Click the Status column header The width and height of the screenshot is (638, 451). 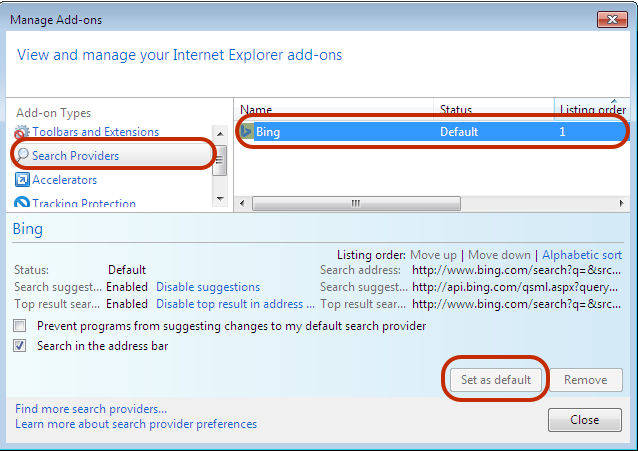[494, 109]
